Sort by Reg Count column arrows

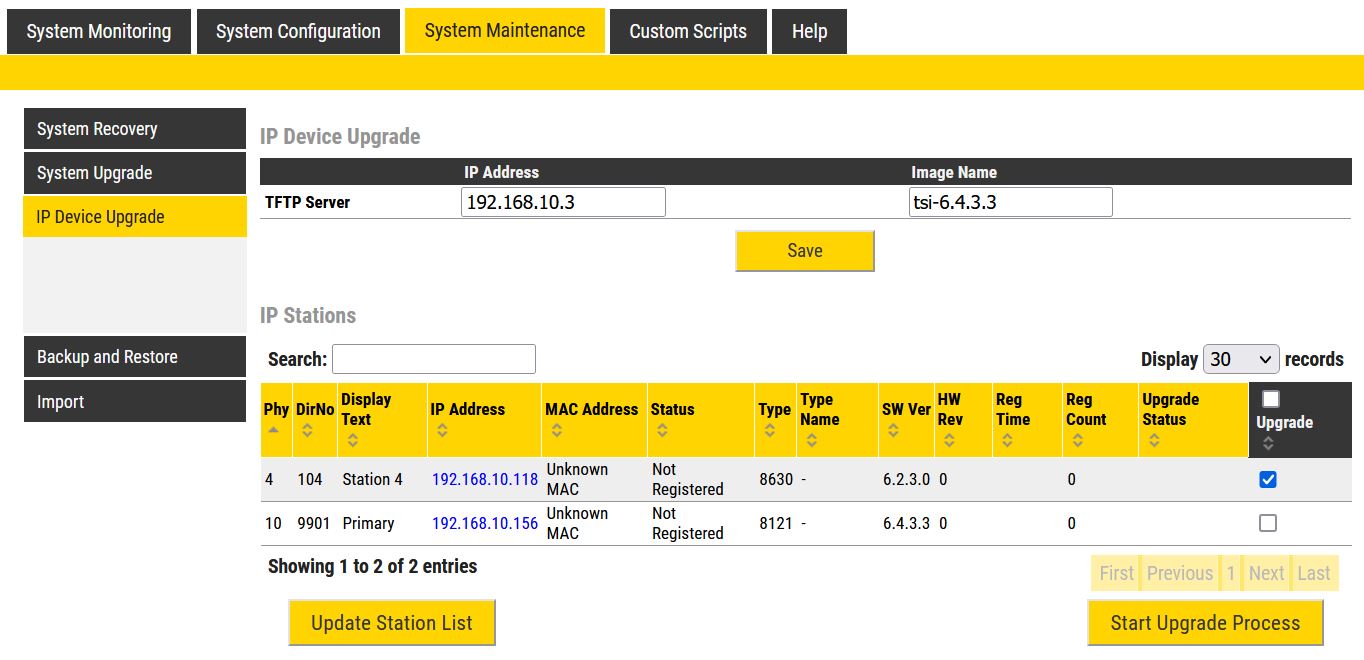point(1077,440)
